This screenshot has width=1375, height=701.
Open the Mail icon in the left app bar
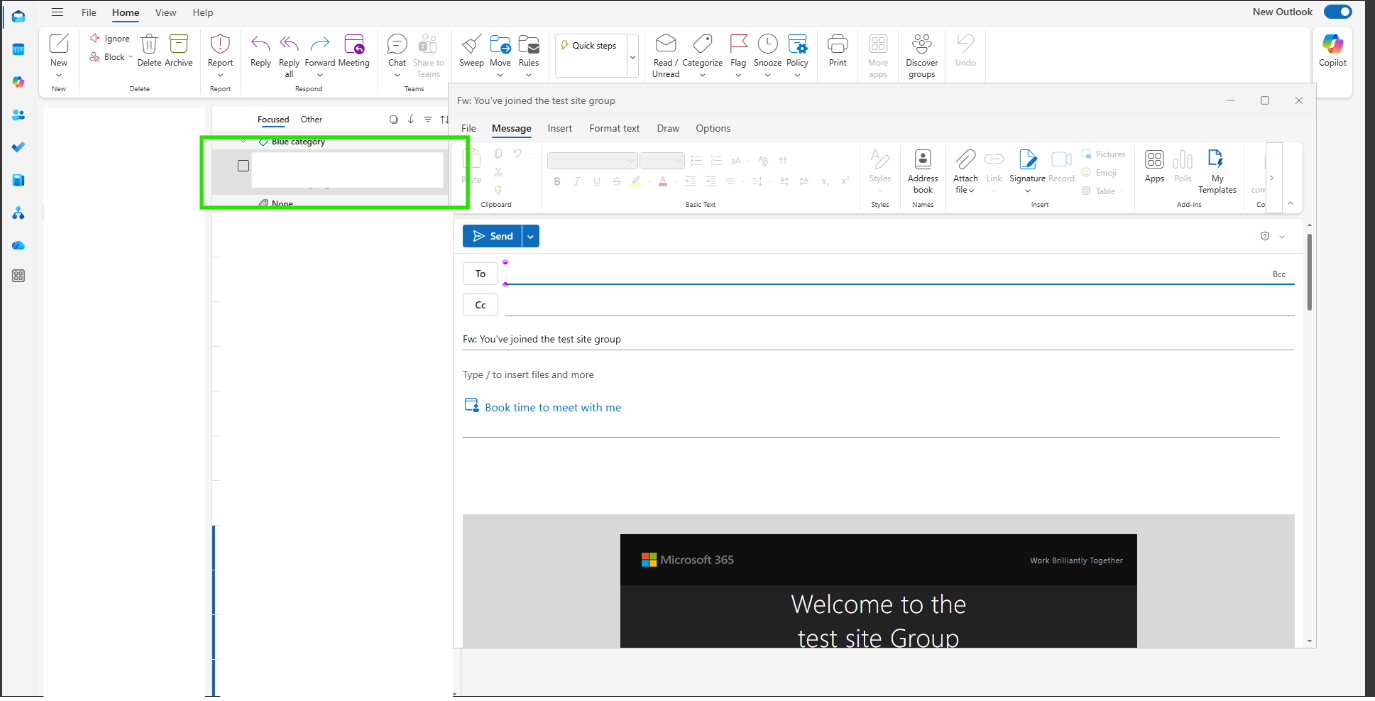[18, 16]
